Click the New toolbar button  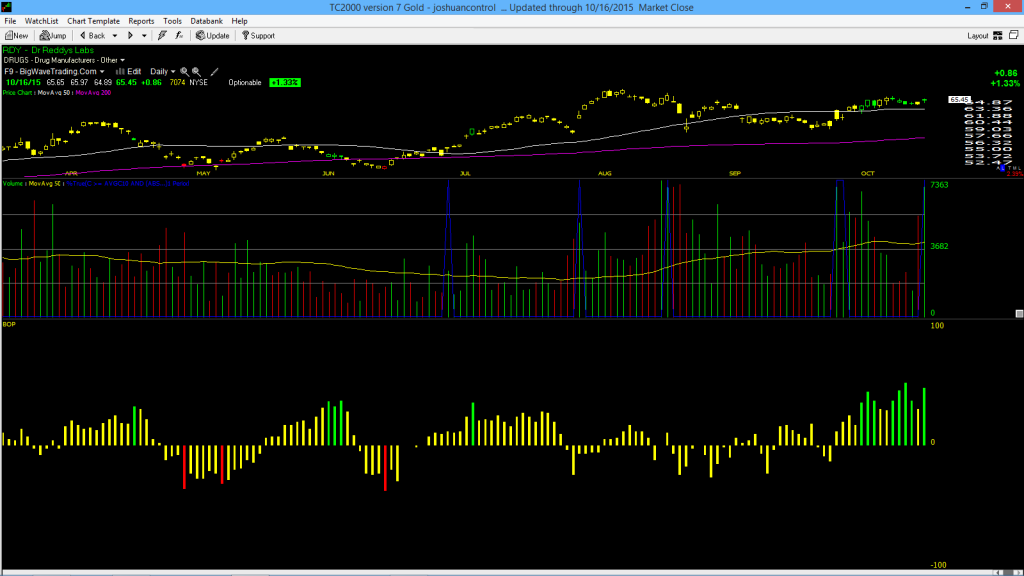(16, 36)
